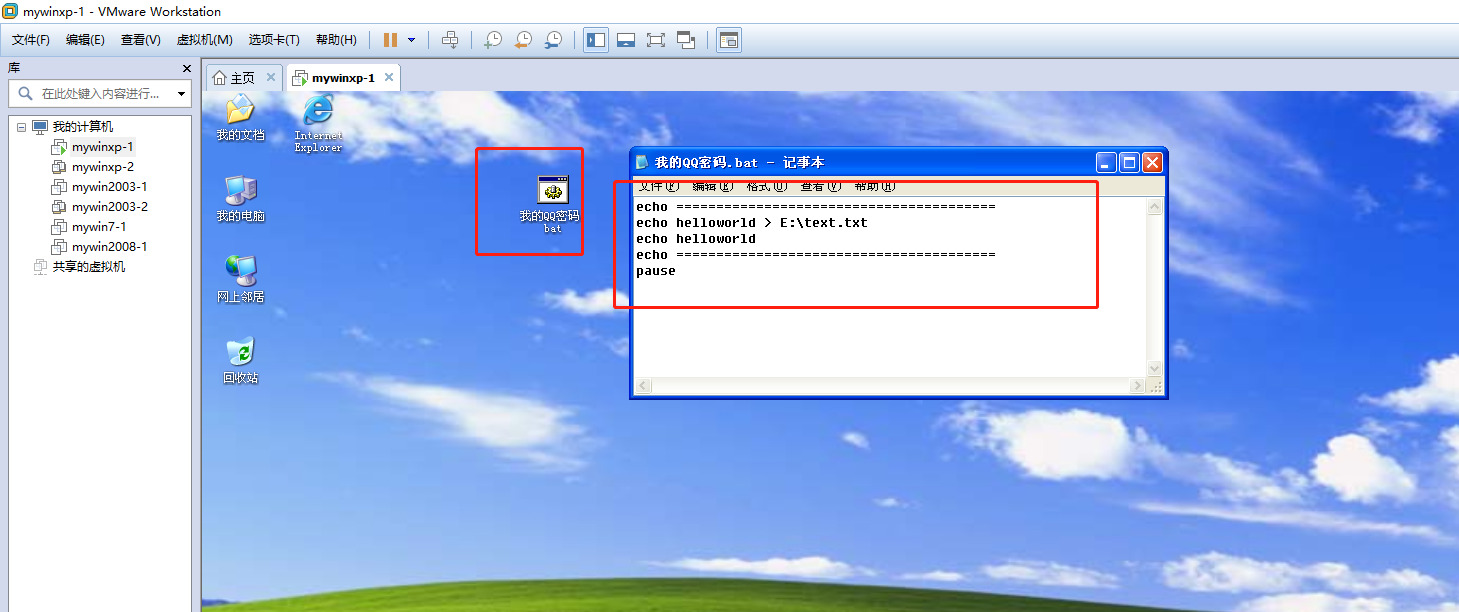The width and height of the screenshot is (1459, 612).
Task: Open the 虚拟机(M) menu
Action: [205, 40]
